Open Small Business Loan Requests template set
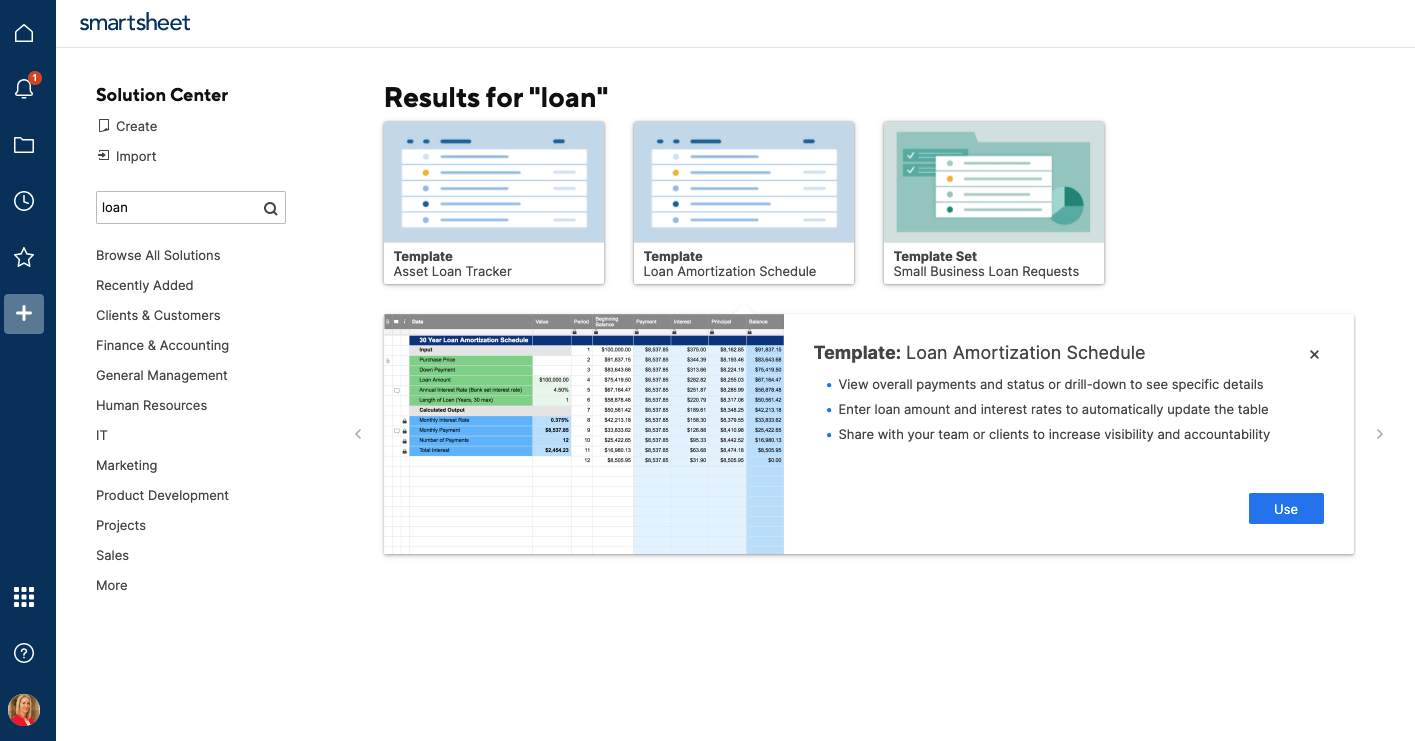Image resolution: width=1415 pixels, height=741 pixels. 994,203
